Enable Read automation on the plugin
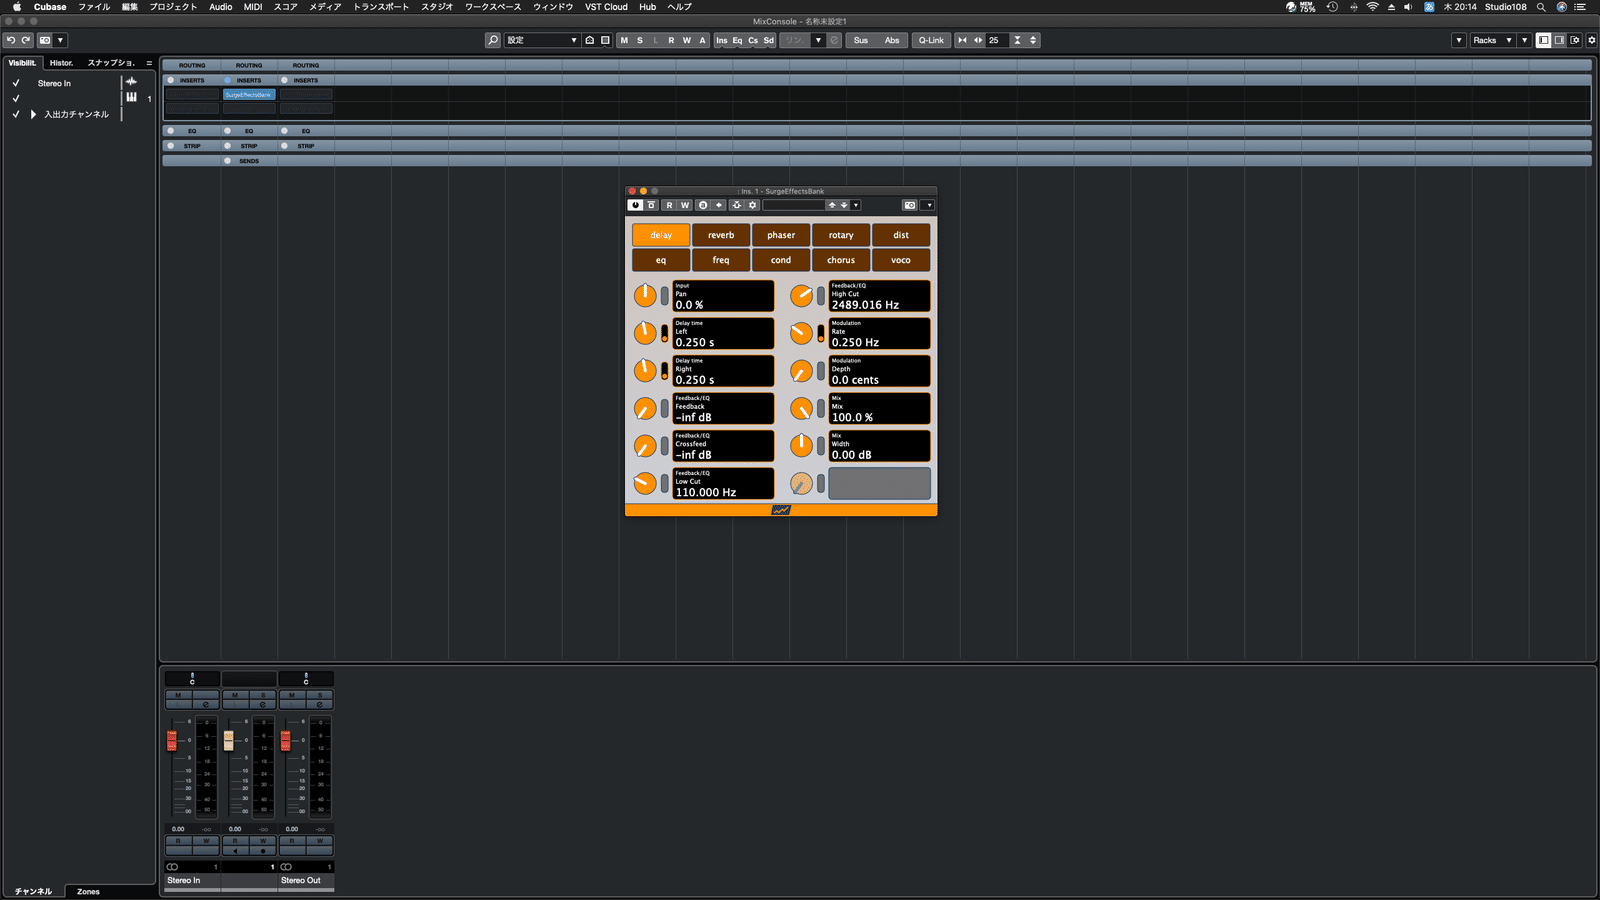The height and width of the screenshot is (900, 1600). coord(670,205)
